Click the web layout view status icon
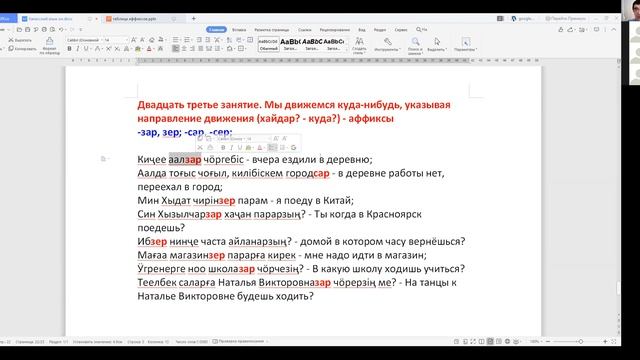640x360 pixels. pos(507,341)
